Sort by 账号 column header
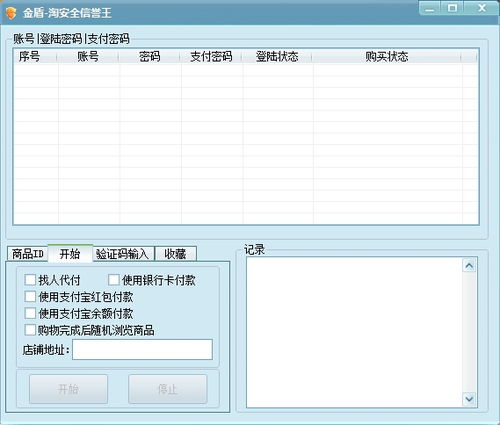 [88, 56]
